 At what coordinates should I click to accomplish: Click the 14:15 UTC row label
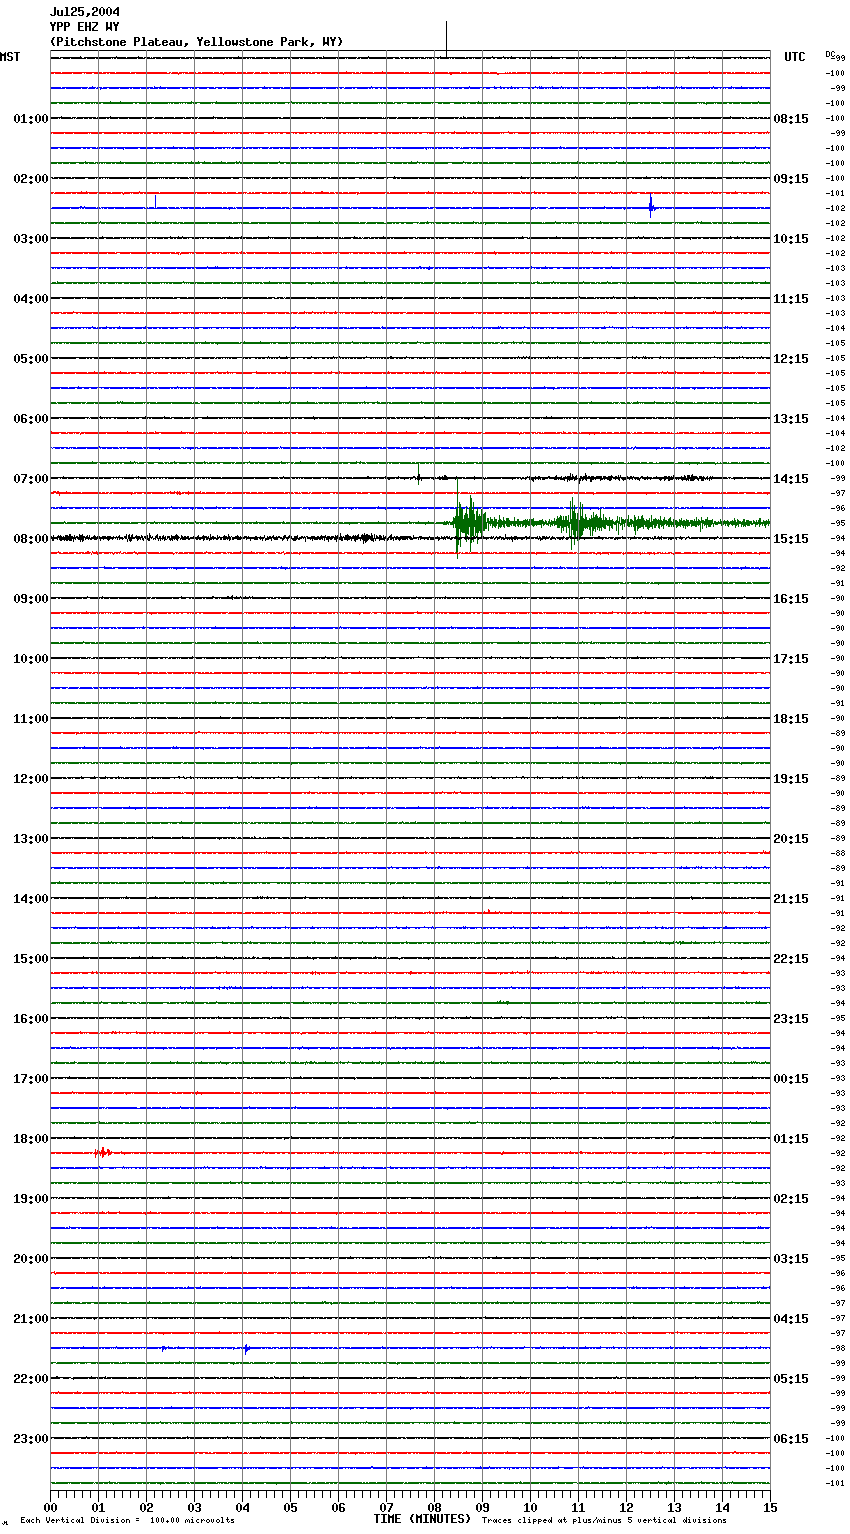pyautogui.click(x=791, y=479)
